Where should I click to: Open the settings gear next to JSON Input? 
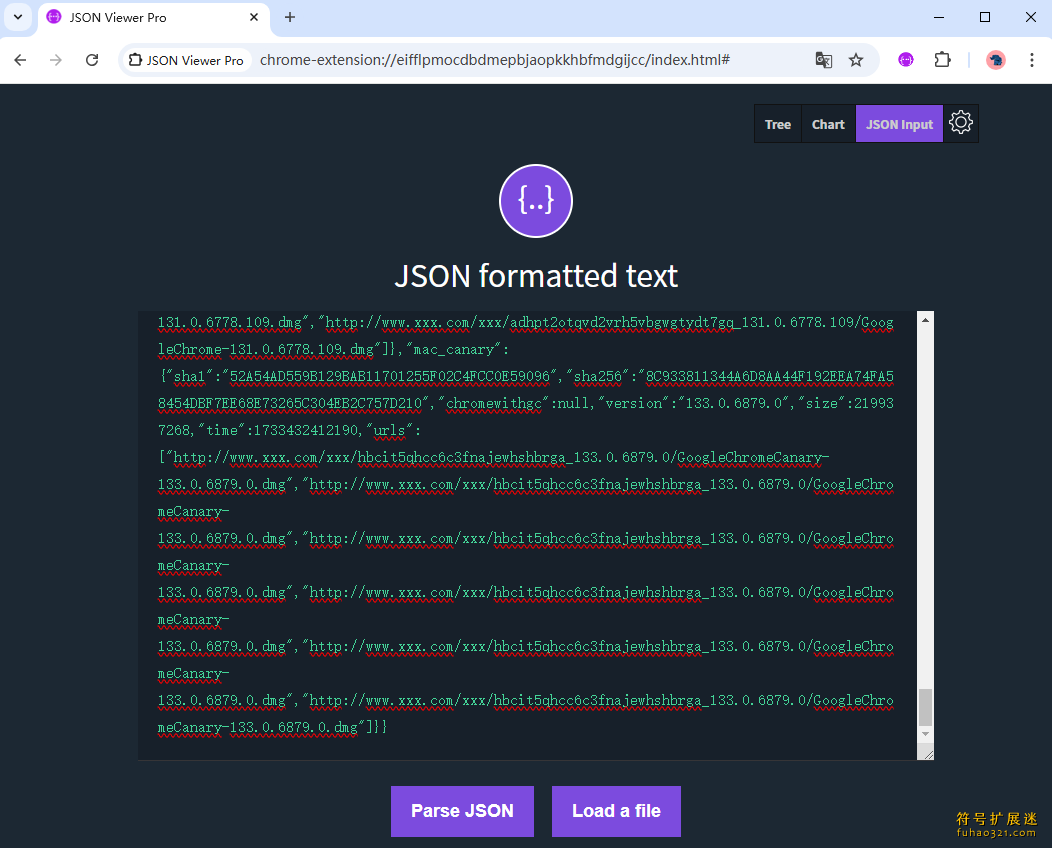961,123
